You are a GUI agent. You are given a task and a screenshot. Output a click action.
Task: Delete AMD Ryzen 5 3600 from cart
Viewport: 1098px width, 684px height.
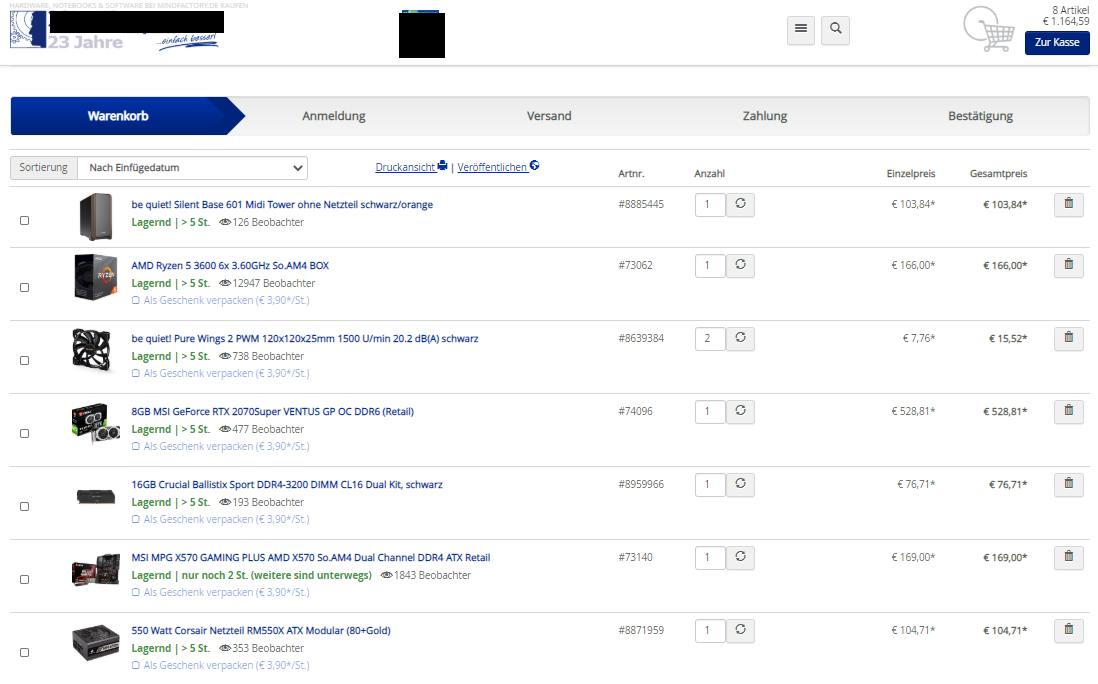click(1069, 265)
